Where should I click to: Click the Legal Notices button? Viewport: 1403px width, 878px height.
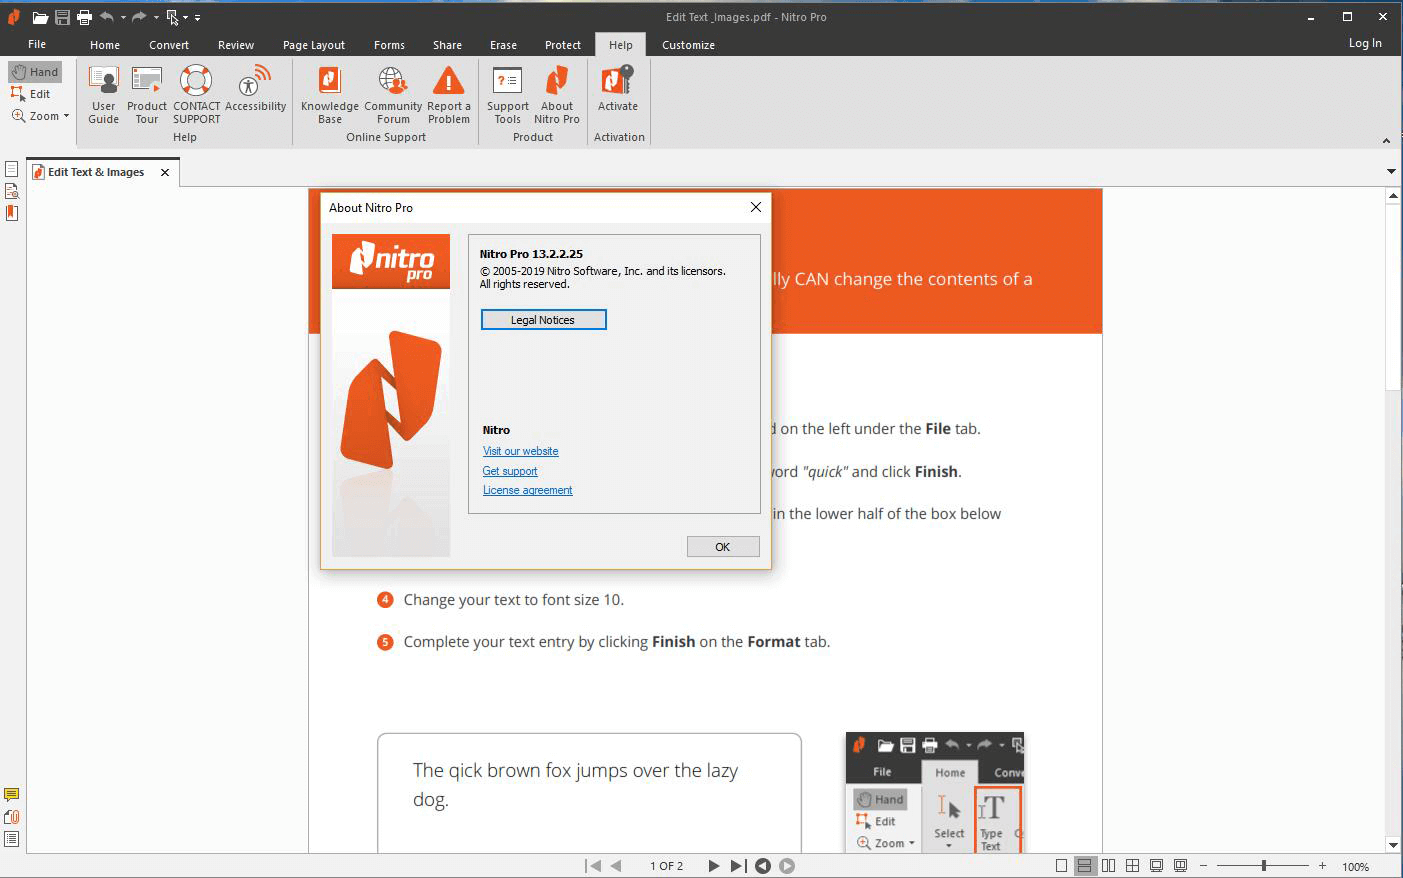pyautogui.click(x=543, y=320)
